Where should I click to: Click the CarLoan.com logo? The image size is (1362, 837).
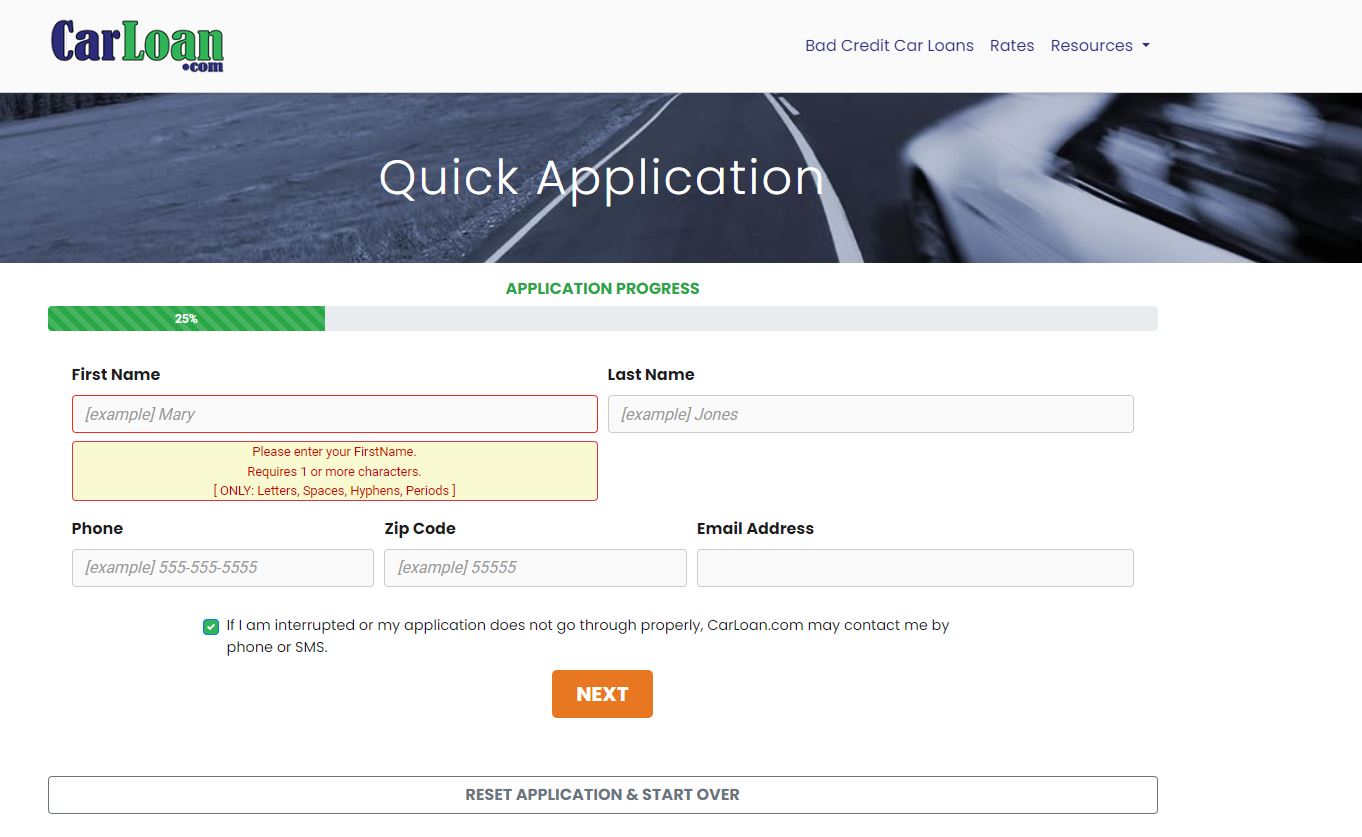tap(137, 46)
